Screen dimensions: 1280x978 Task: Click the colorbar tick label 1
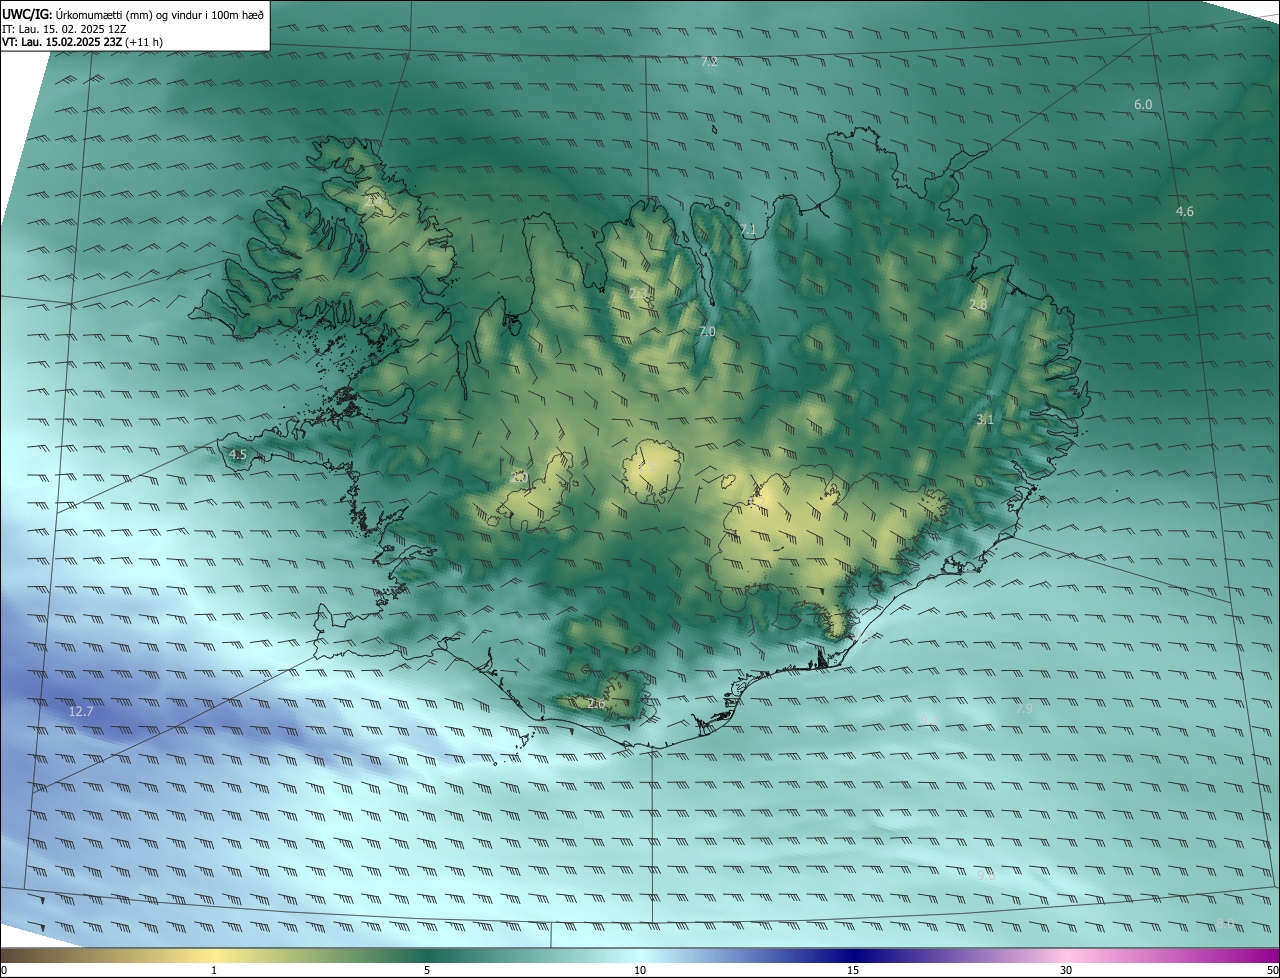(x=214, y=970)
